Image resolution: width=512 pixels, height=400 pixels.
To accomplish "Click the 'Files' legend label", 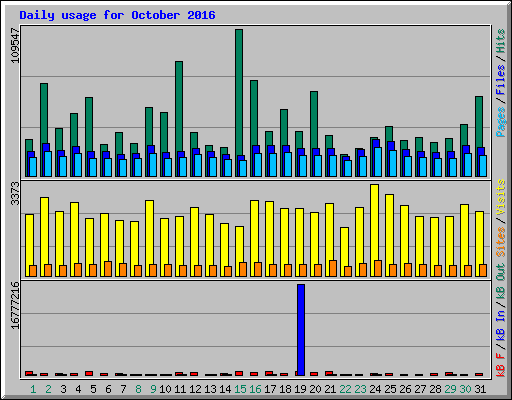I will [x=501, y=79].
